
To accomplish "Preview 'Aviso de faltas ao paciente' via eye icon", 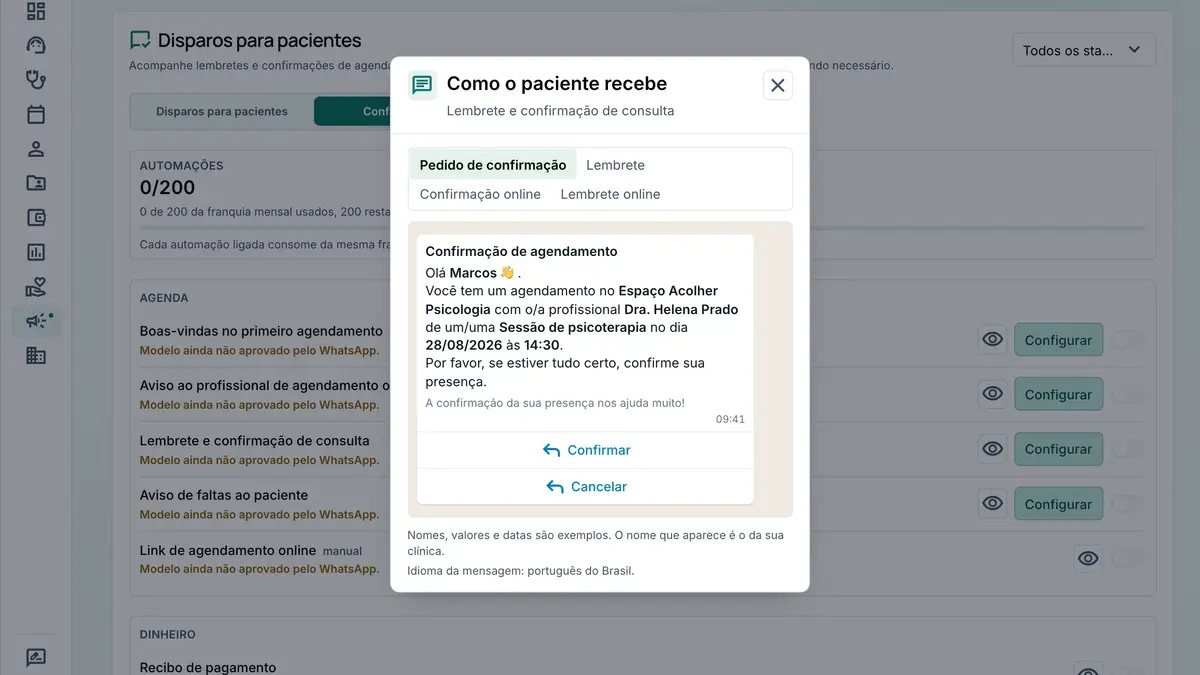I will [992, 504].
